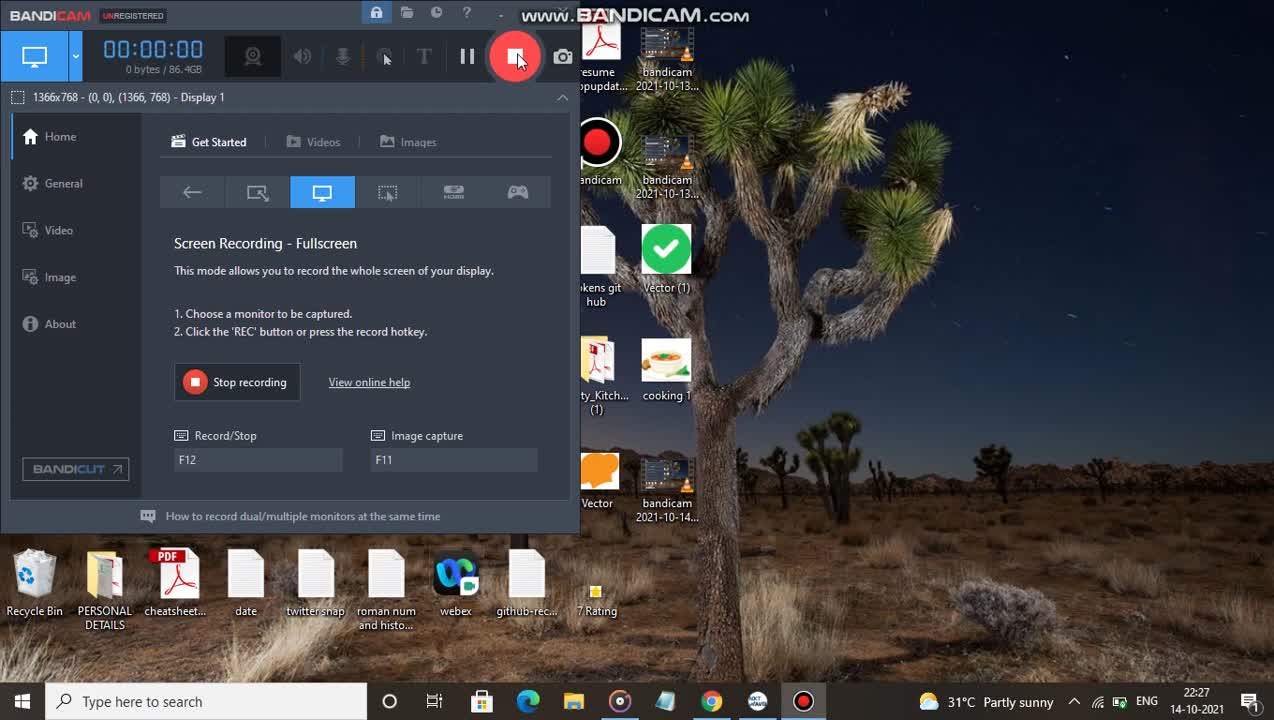The width and height of the screenshot is (1274, 720).
Task: Open the recording mode dropdown arrow
Action: pos(75,57)
